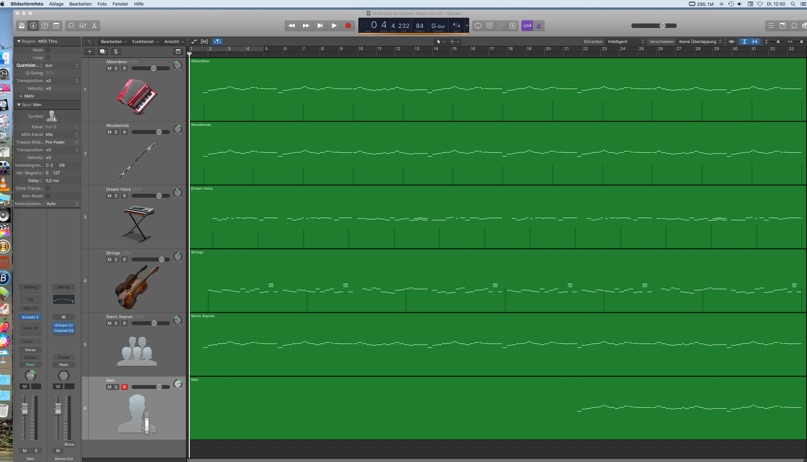Image resolution: width=807 pixels, height=462 pixels.
Task: Open the Keine Überlappung dropdown
Action: [700, 41]
